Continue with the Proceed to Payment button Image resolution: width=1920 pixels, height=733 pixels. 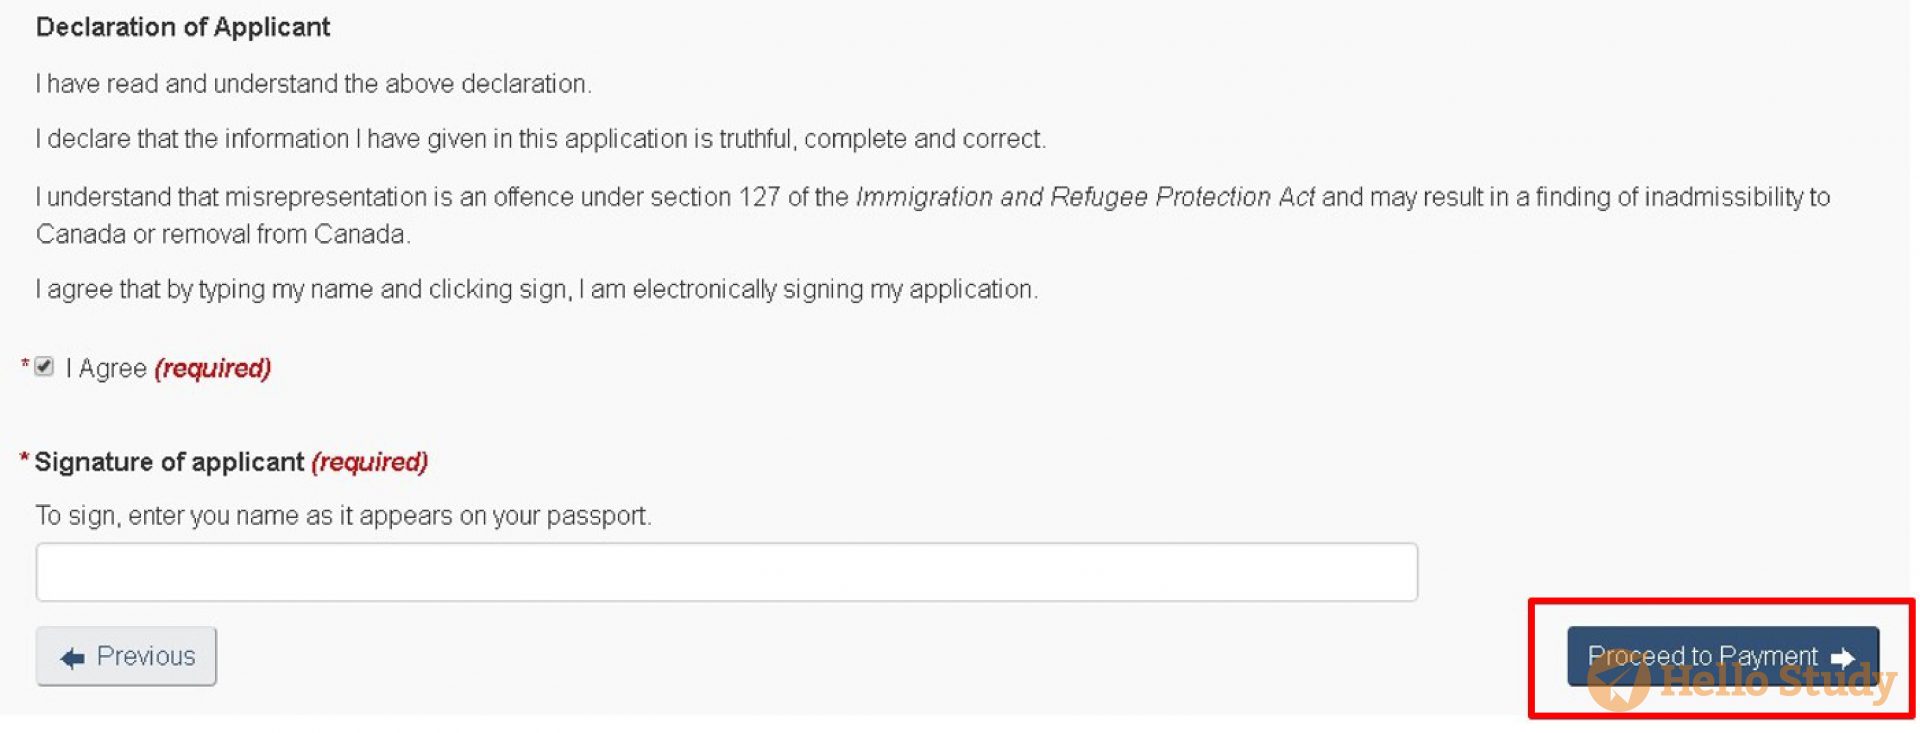[1722, 656]
